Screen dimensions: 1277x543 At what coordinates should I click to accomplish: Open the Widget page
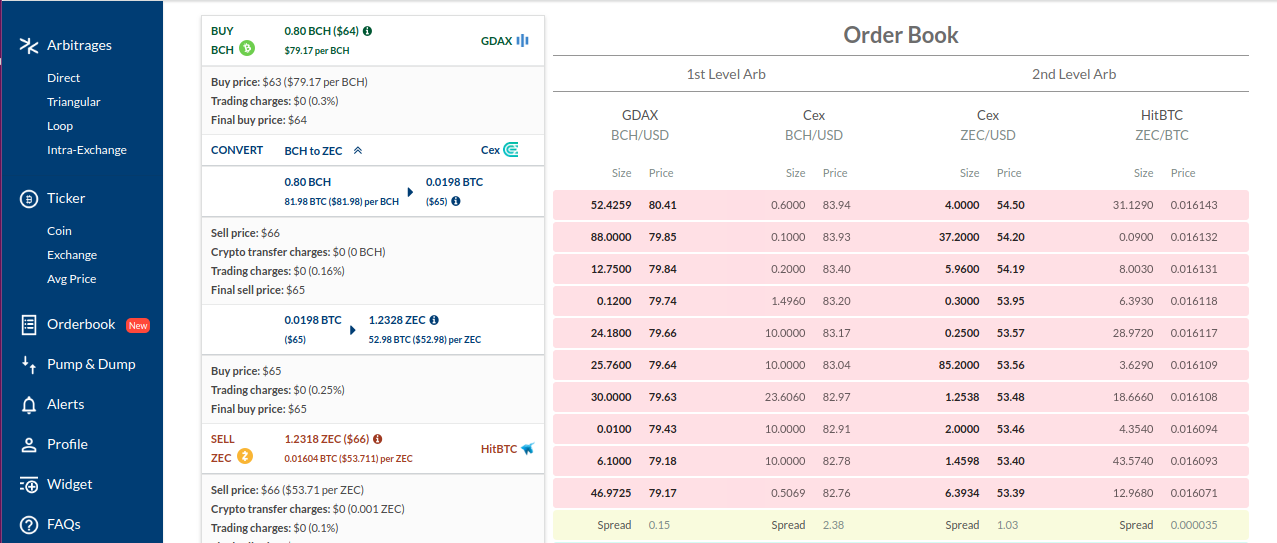pos(70,484)
